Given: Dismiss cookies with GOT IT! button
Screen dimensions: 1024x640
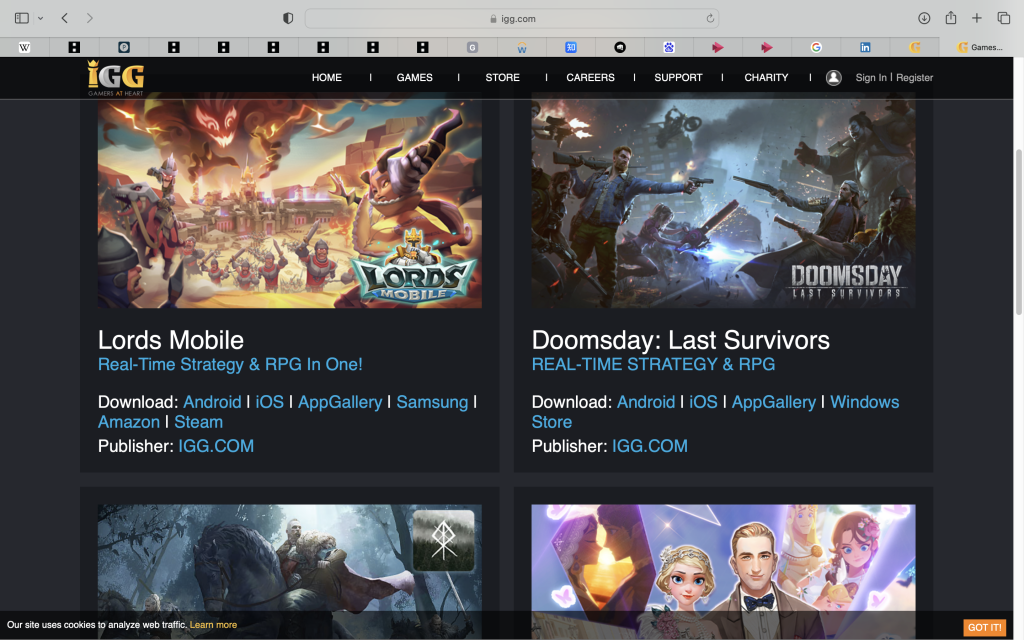Looking at the screenshot, I should coord(984,627).
